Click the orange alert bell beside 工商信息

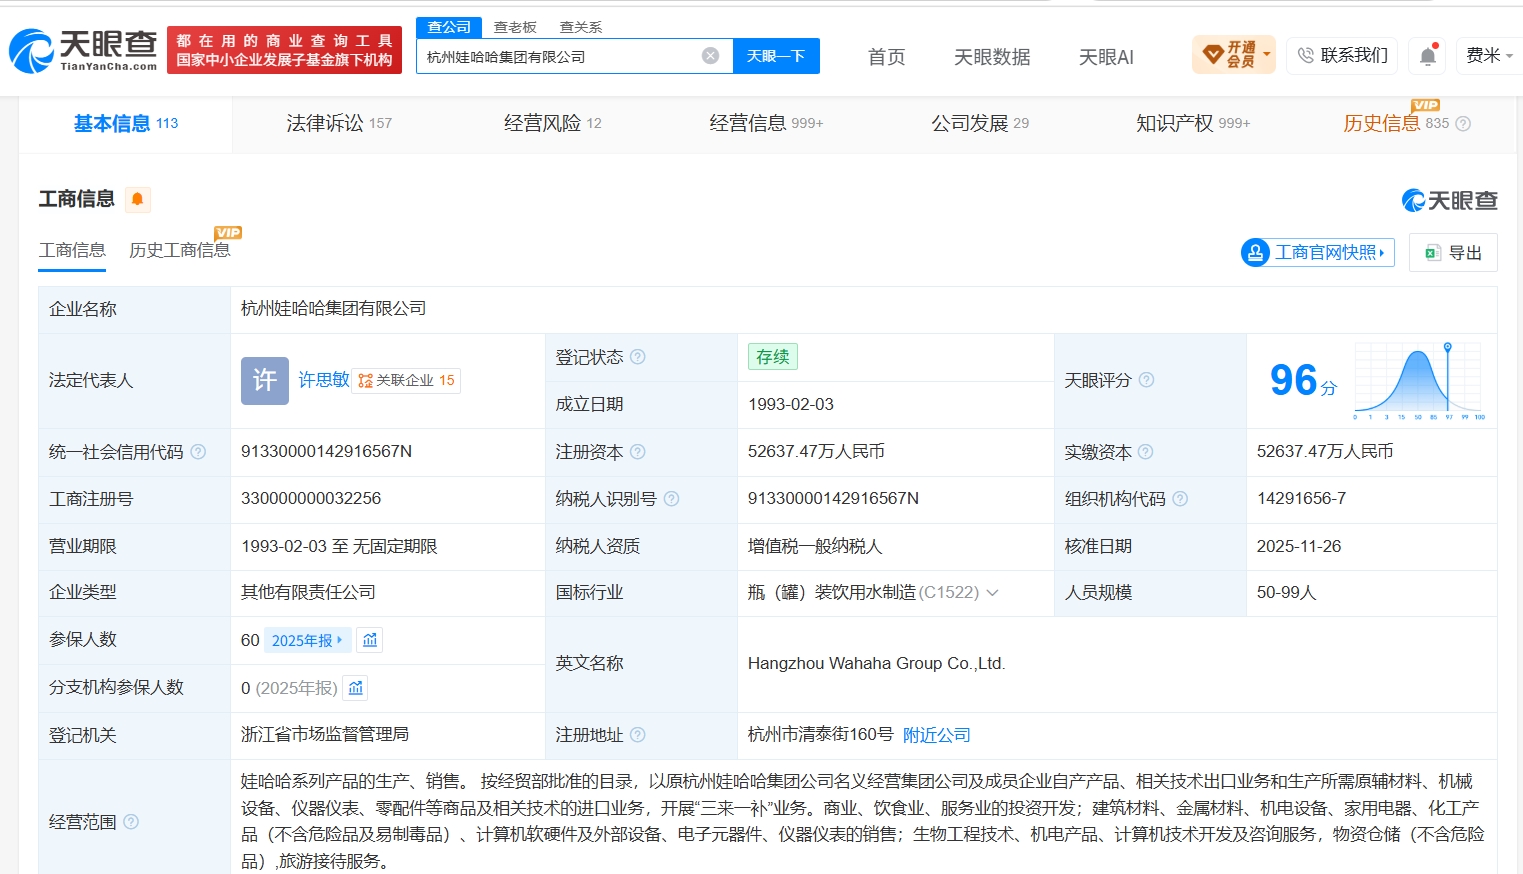(137, 199)
